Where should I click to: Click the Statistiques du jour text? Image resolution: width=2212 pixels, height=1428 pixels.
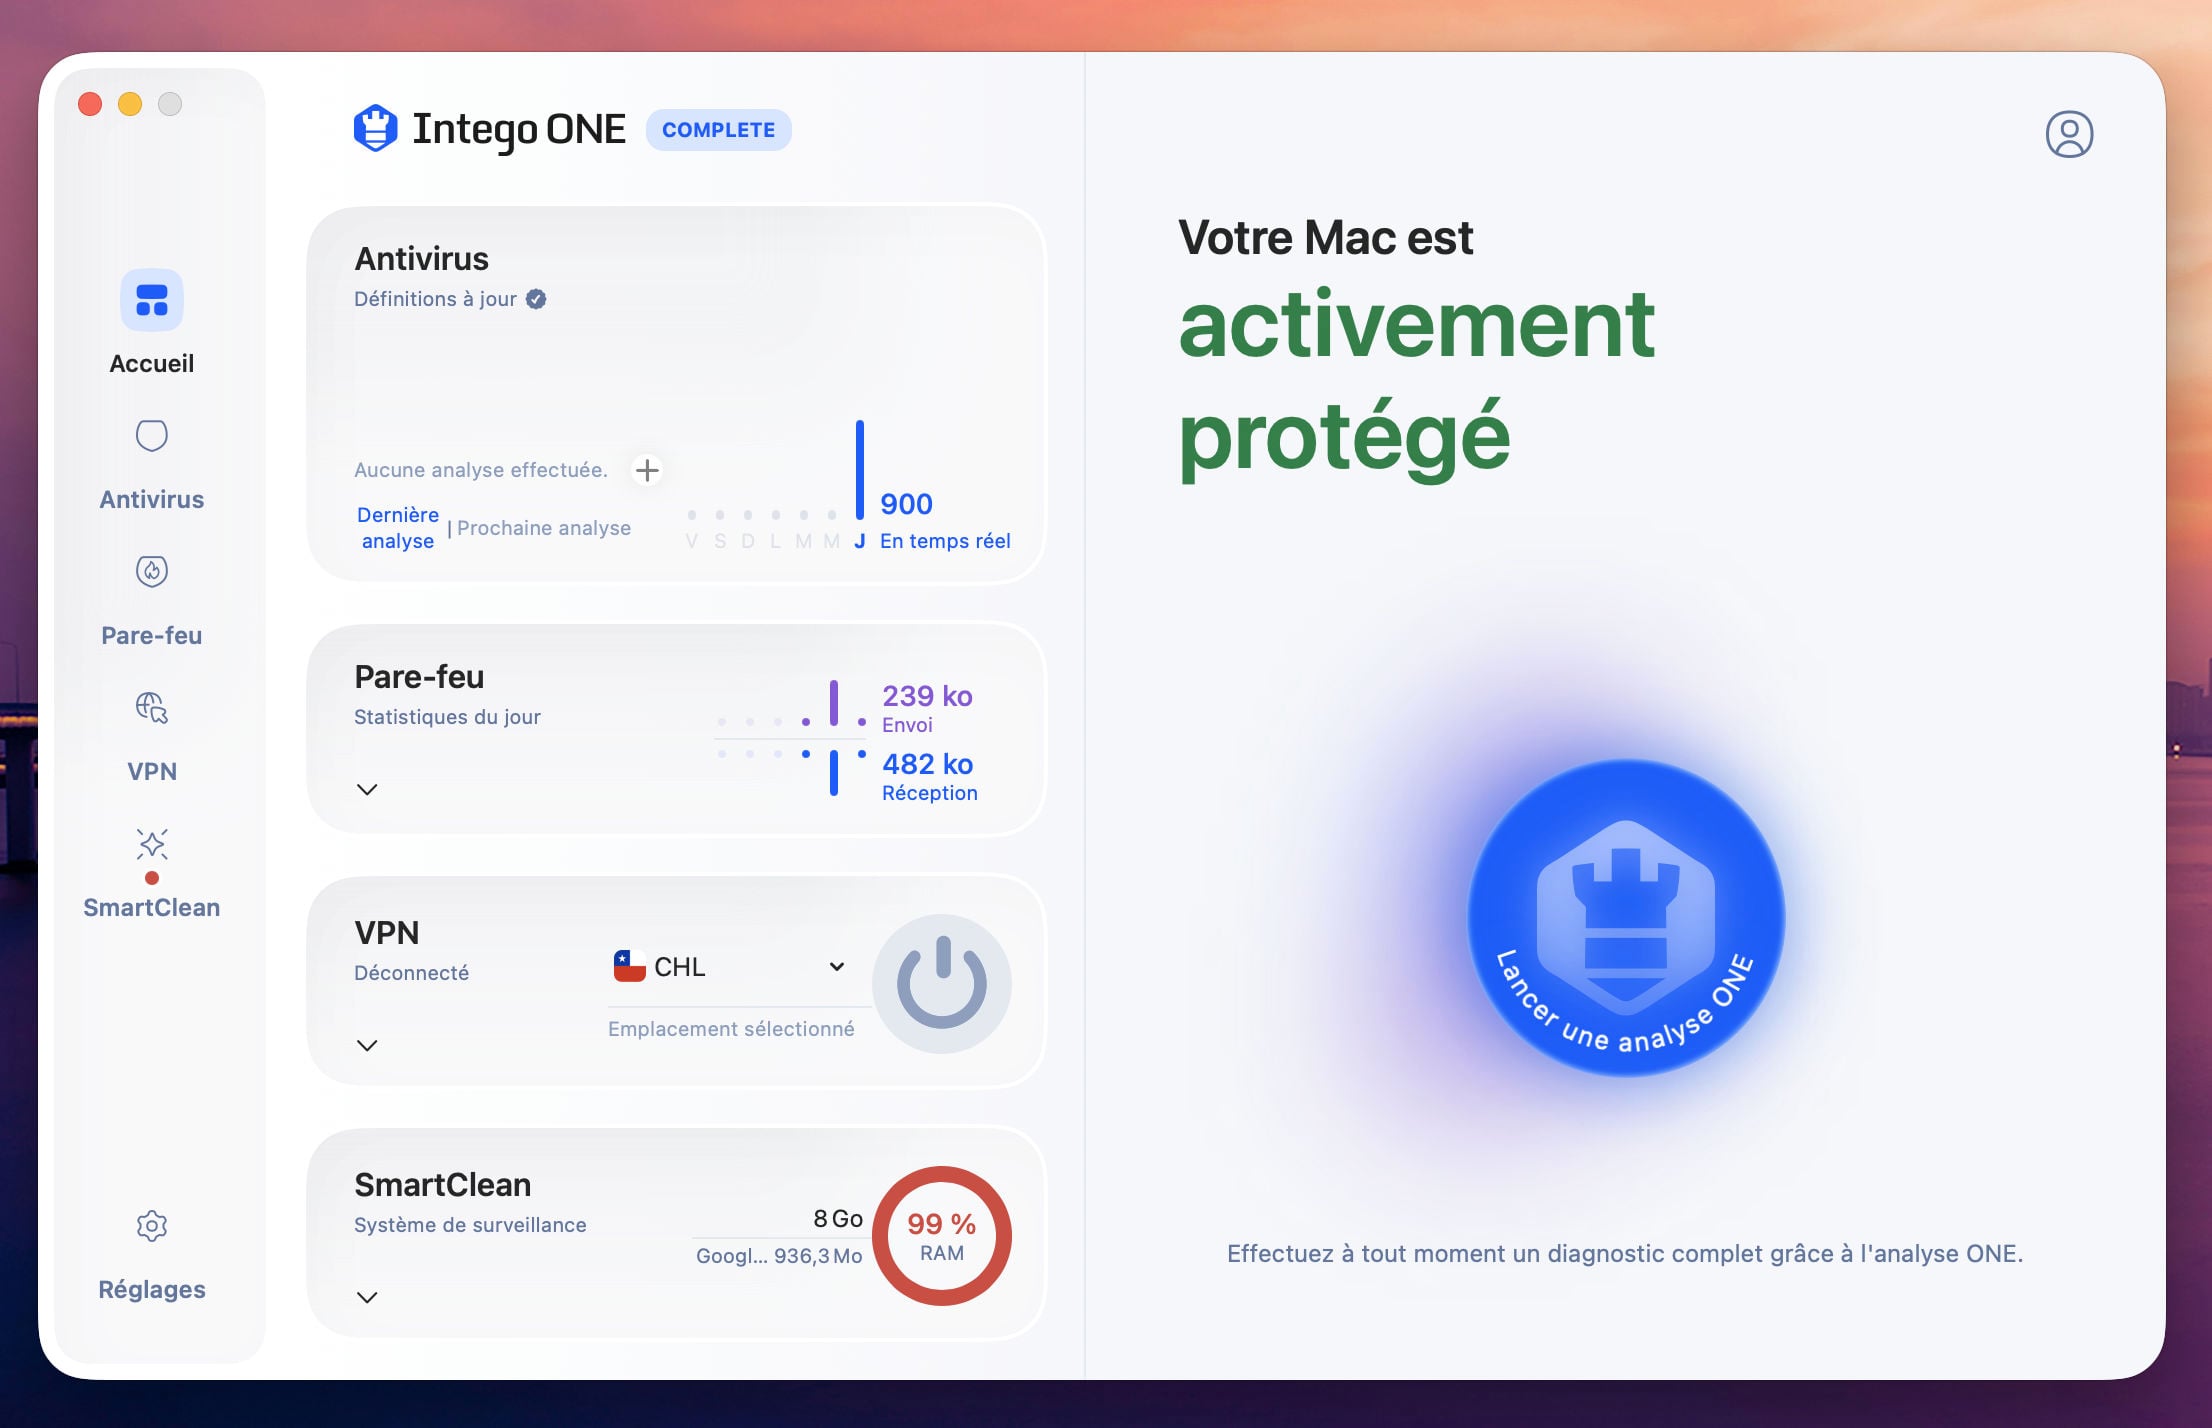(447, 717)
